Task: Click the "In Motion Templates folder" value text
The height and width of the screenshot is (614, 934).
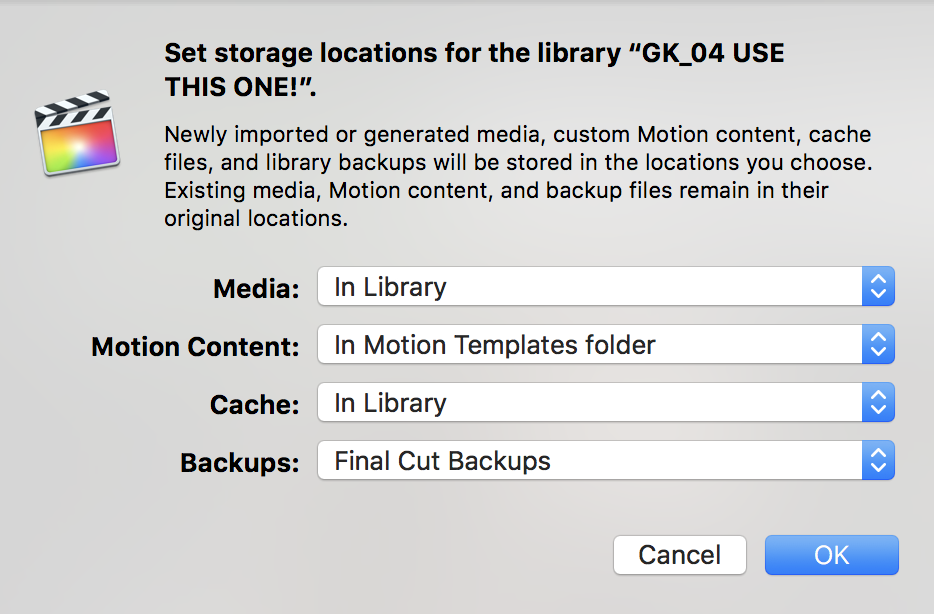Action: [495, 345]
